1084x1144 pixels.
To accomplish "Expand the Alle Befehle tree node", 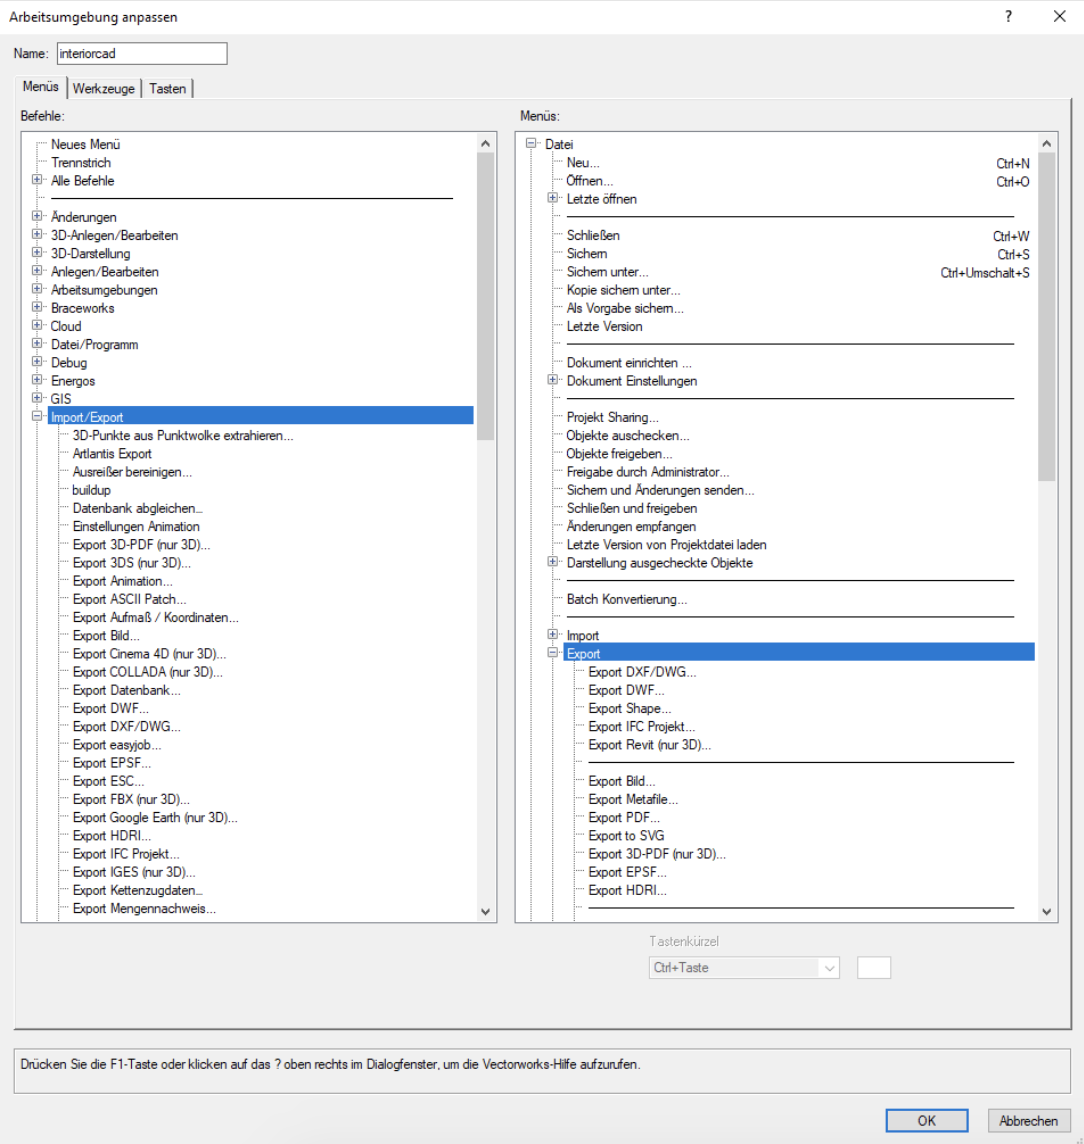I will [x=38, y=180].
